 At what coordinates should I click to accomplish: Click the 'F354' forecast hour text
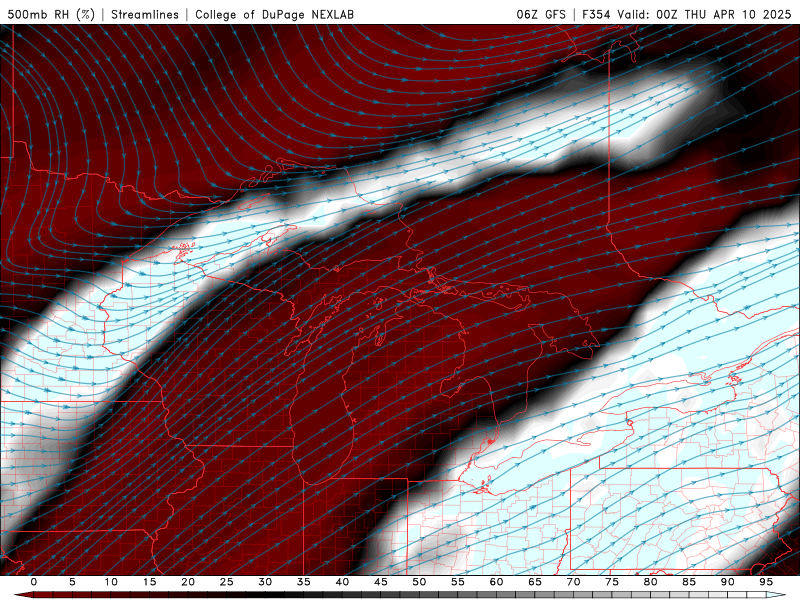596,14
